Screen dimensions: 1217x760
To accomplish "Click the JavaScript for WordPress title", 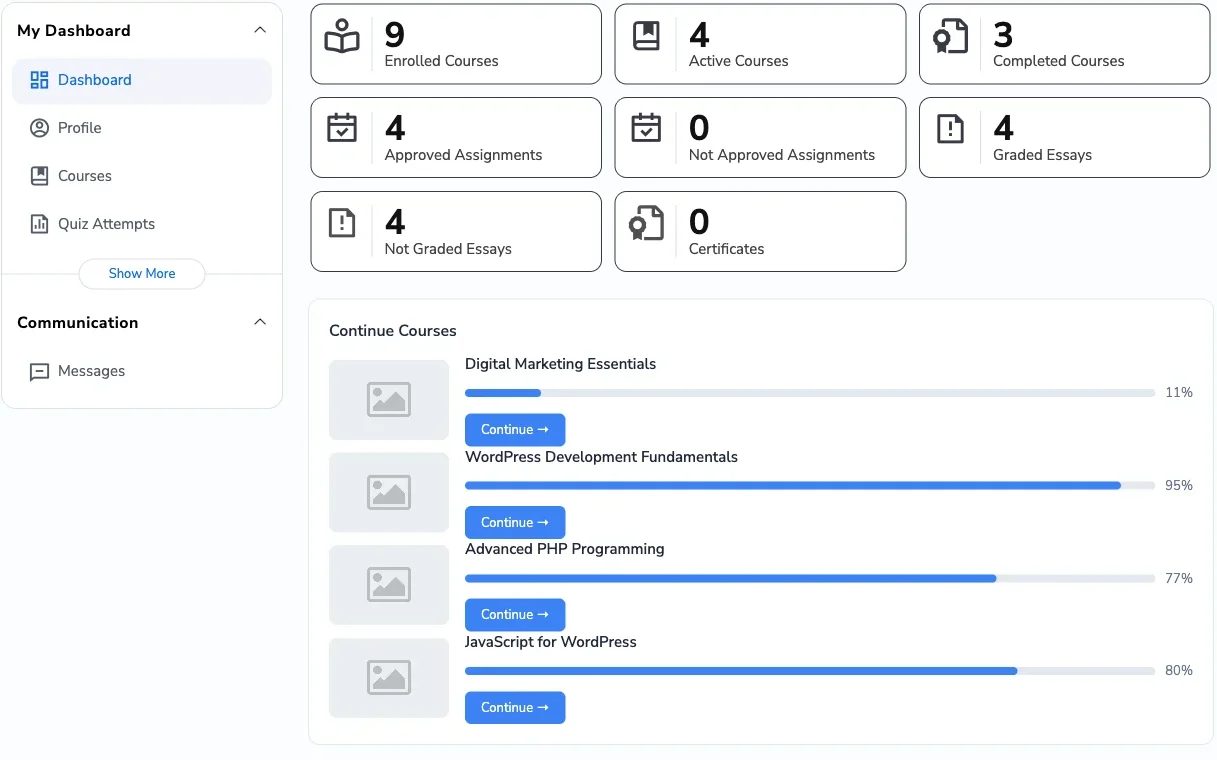I will tap(551, 642).
